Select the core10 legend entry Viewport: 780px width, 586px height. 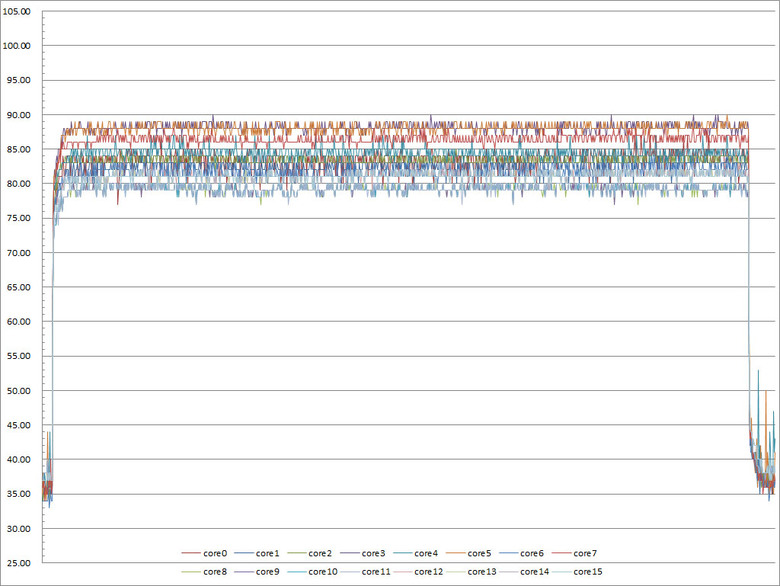(312, 572)
